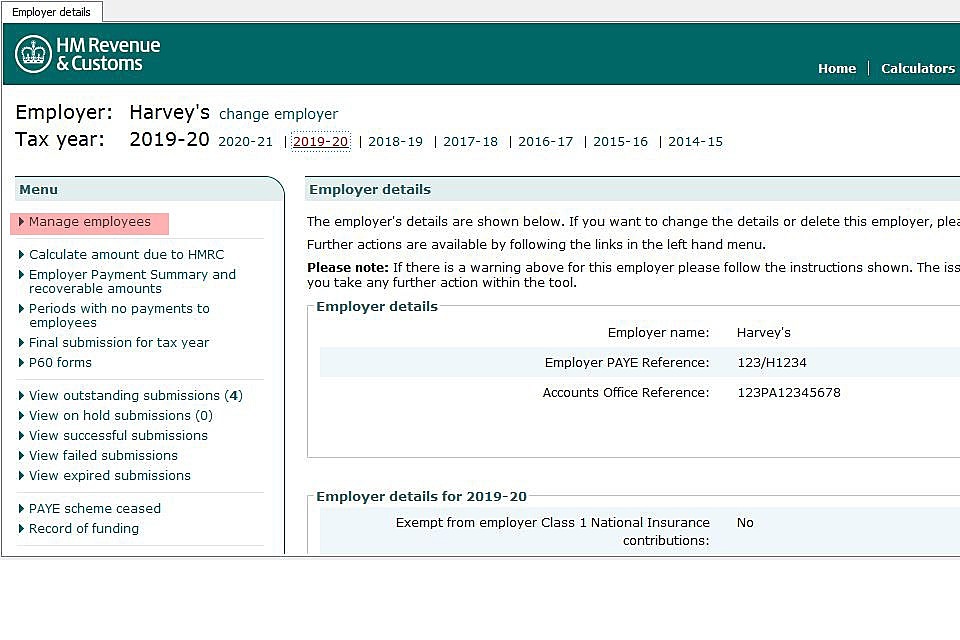Open tax year 2014-15
The height and width of the screenshot is (640, 960).
coord(695,142)
